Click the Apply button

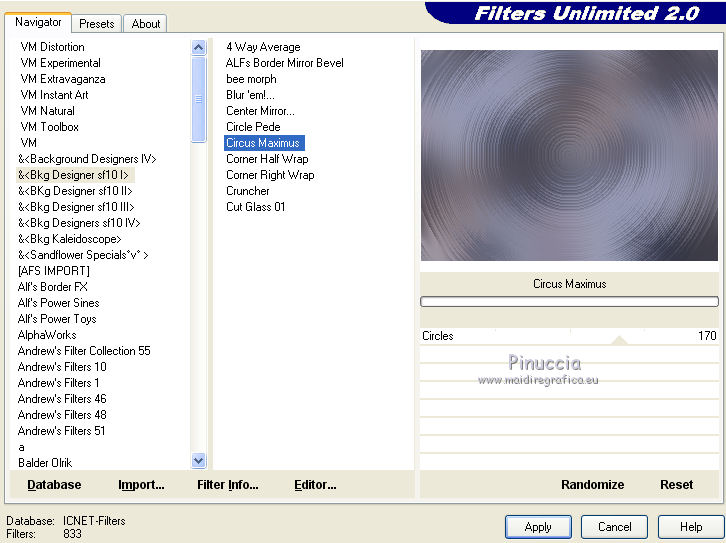point(538,527)
